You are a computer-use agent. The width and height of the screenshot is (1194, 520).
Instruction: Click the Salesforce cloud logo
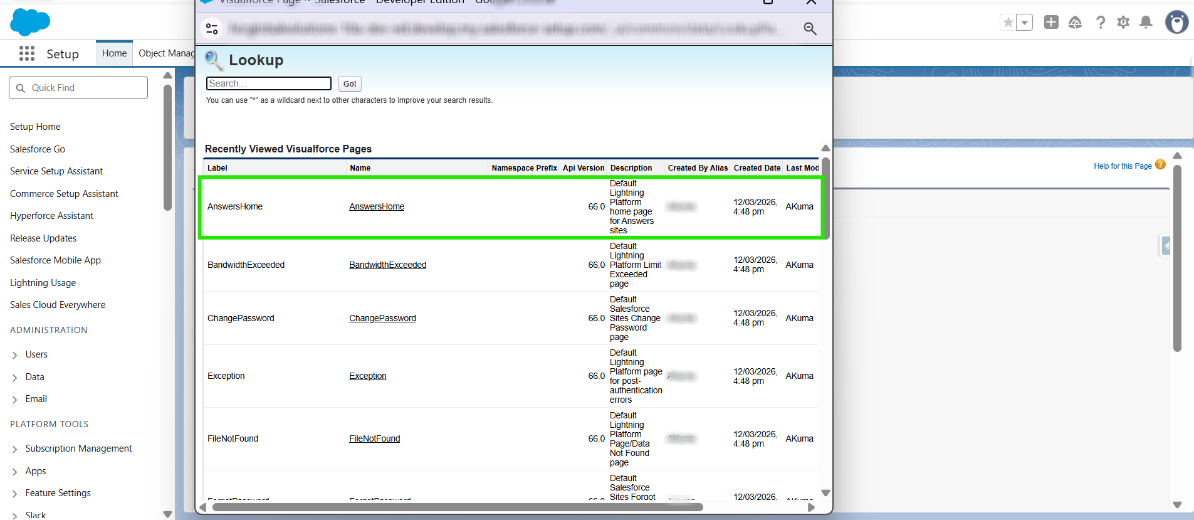tap(30, 21)
